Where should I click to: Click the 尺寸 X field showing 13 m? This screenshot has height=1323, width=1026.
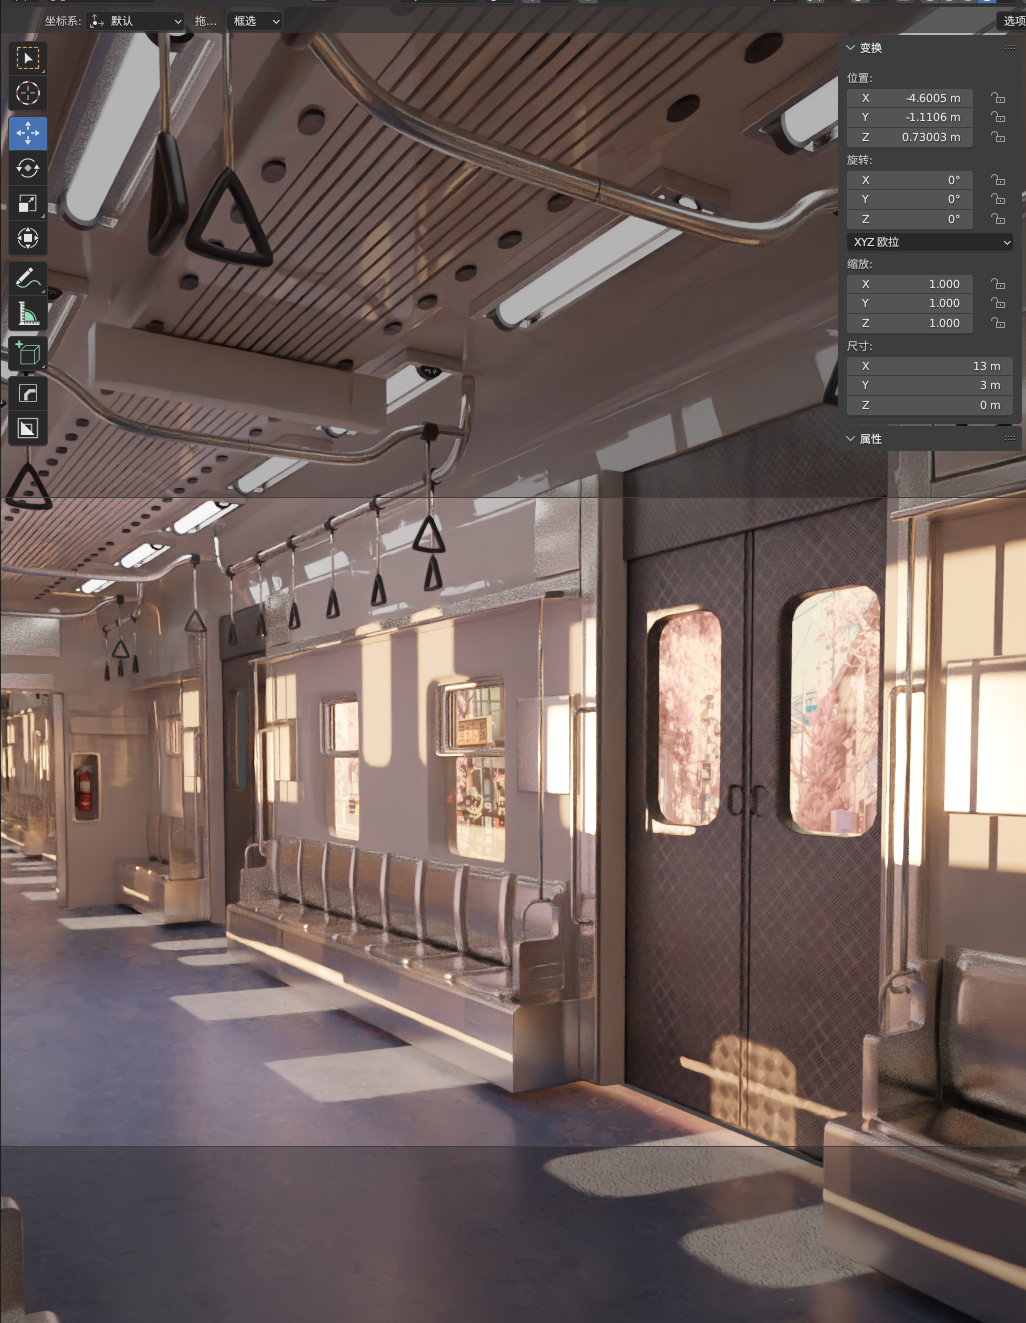pyautogui.click(x=930, y=366)
